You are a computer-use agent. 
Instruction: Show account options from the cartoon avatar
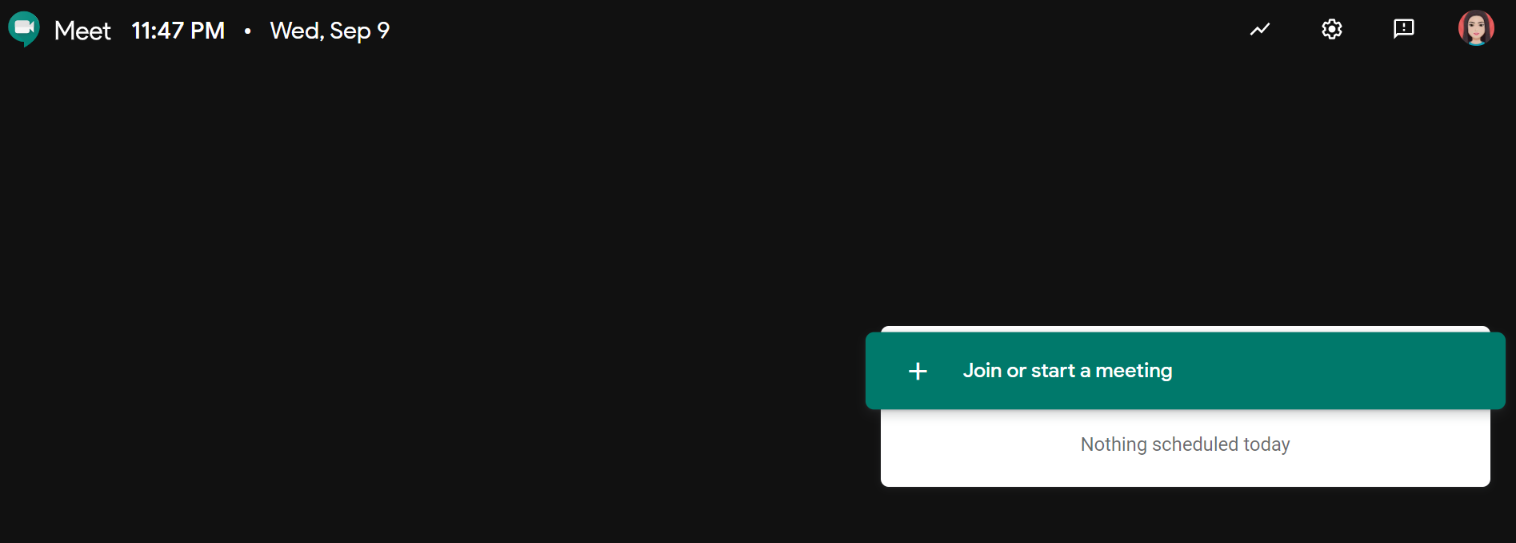coord(1476,28)
